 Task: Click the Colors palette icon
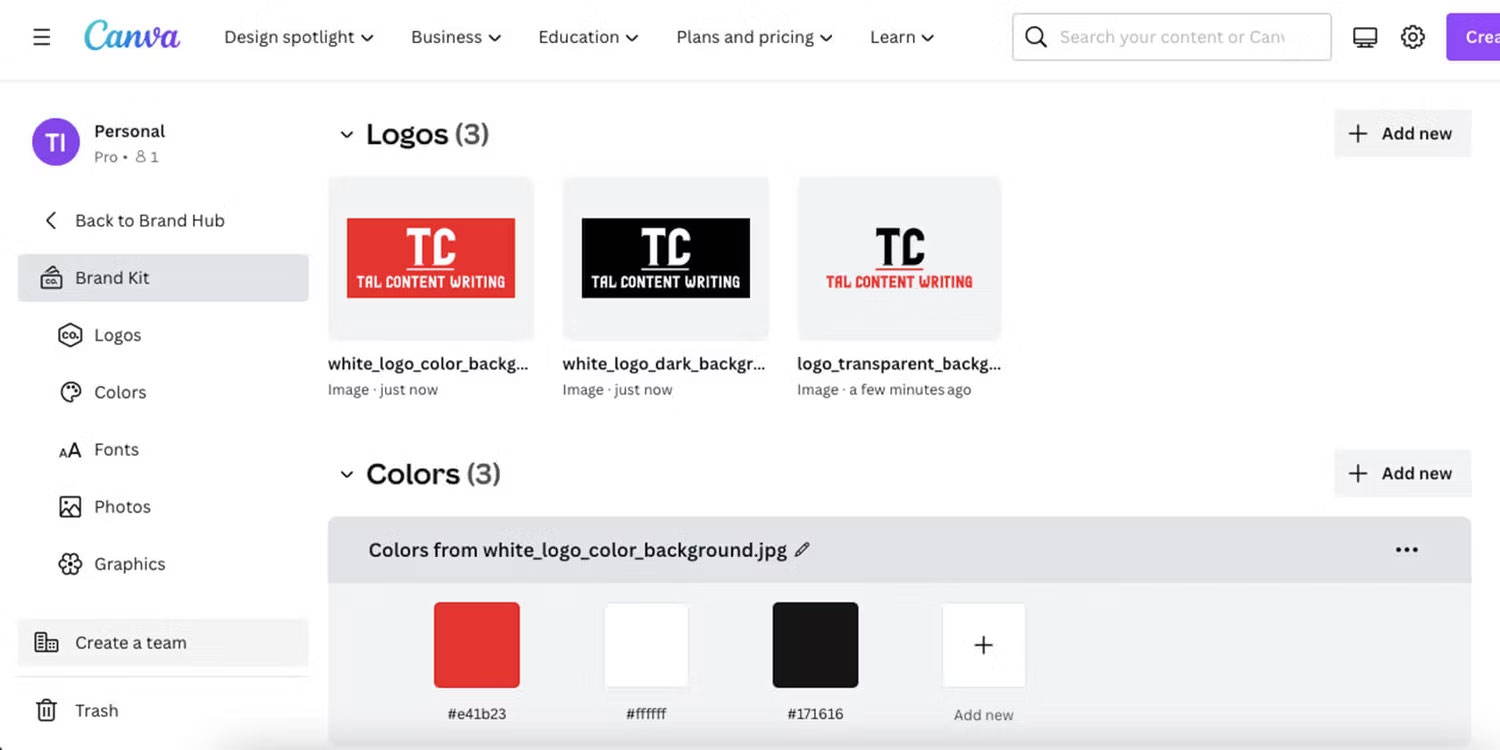70,392
